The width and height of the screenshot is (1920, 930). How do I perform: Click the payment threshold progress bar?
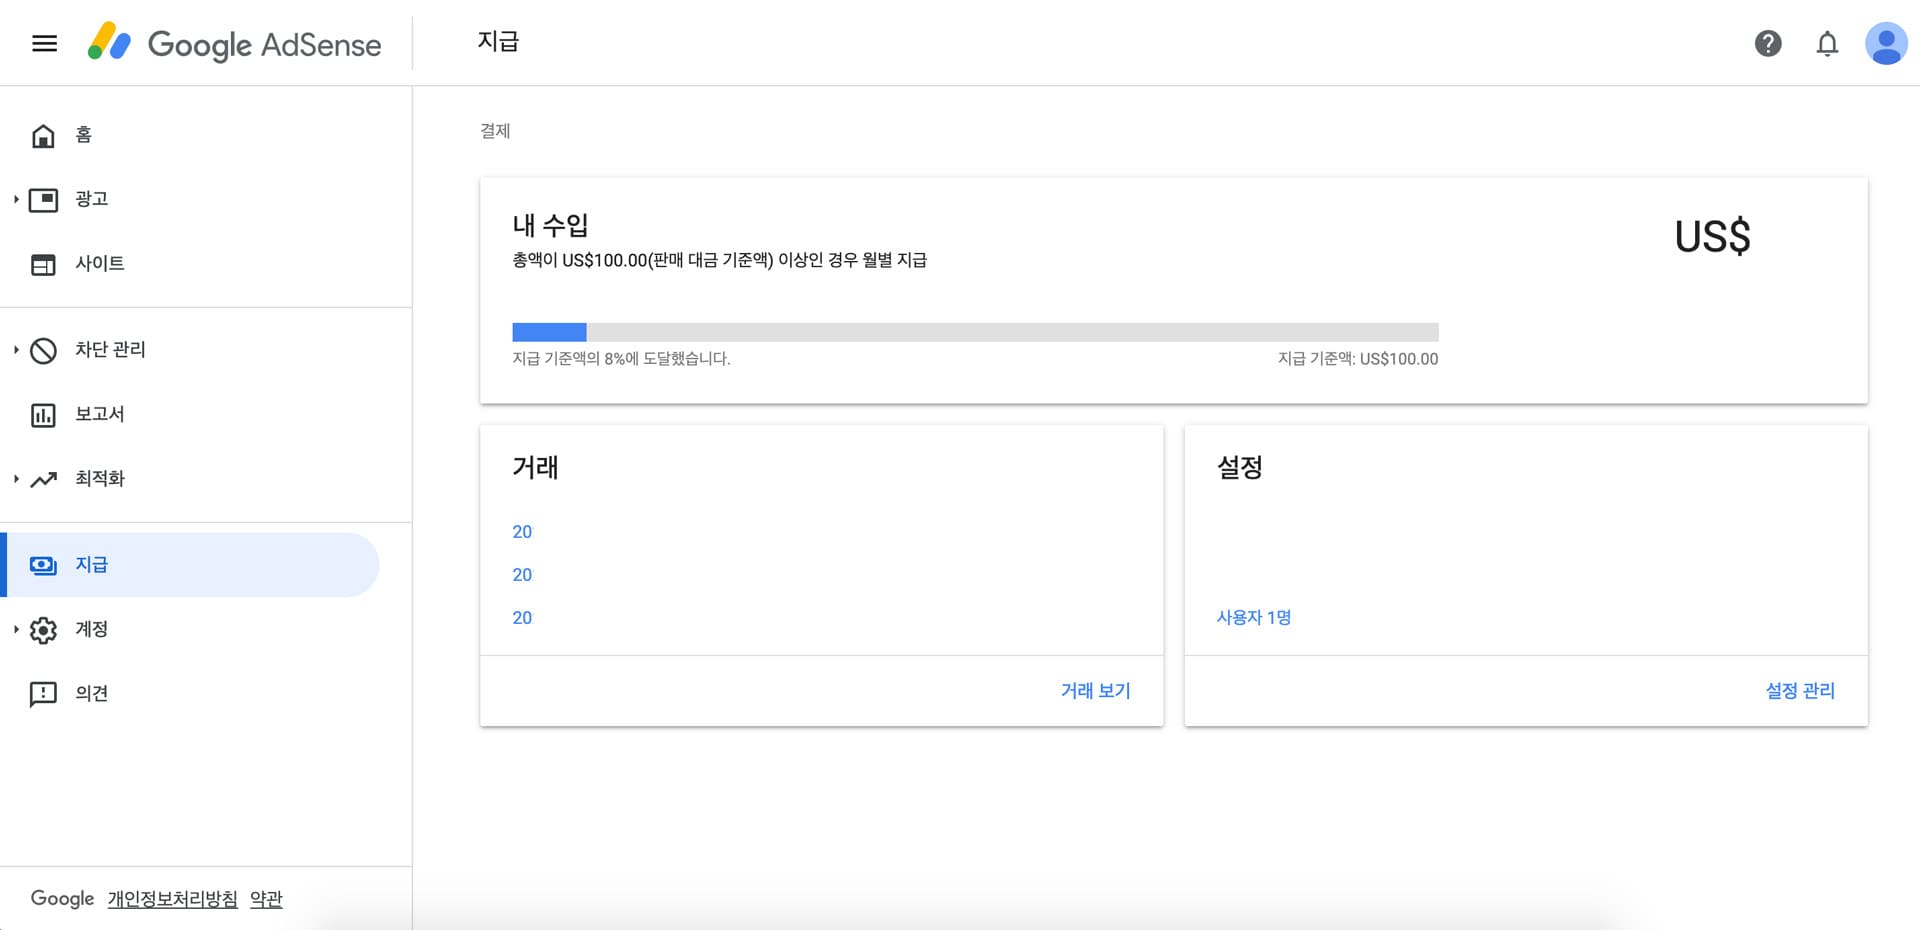[x=975, y=332]
